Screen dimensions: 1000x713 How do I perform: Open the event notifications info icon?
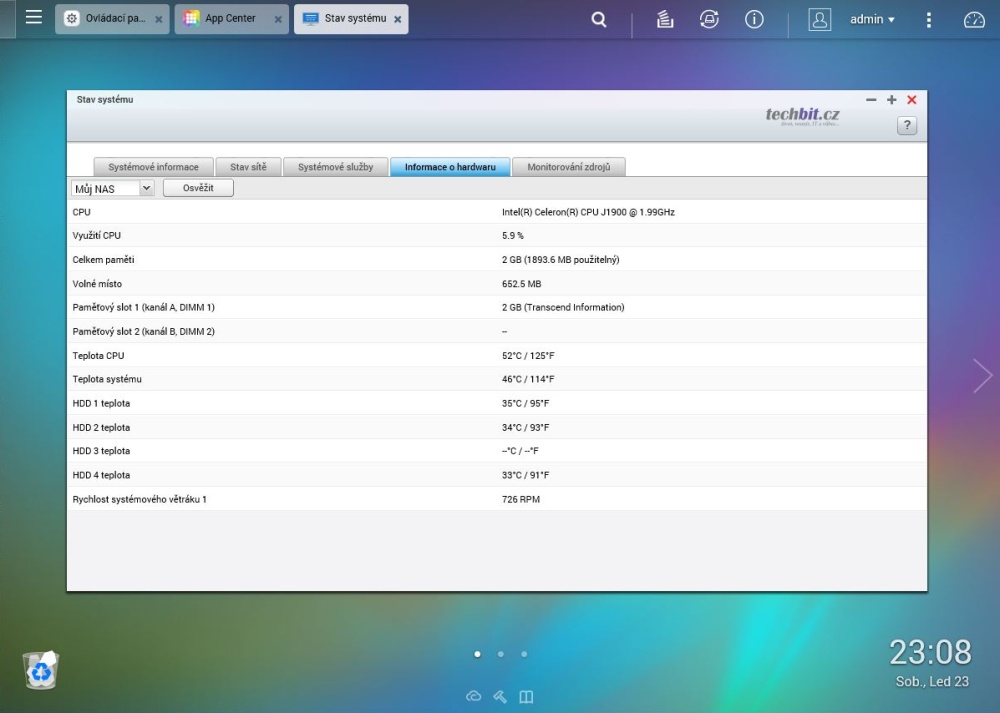pos(755,19)
